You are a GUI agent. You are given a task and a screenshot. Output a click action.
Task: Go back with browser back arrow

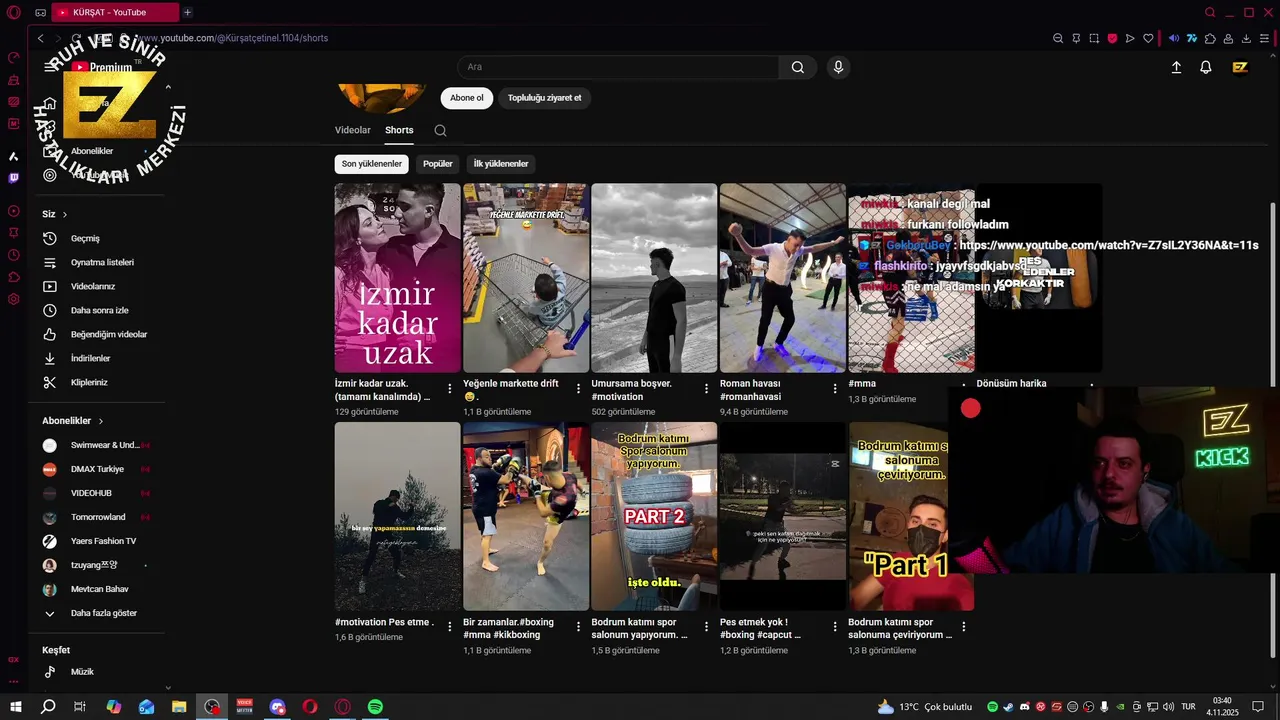point(40,38)
